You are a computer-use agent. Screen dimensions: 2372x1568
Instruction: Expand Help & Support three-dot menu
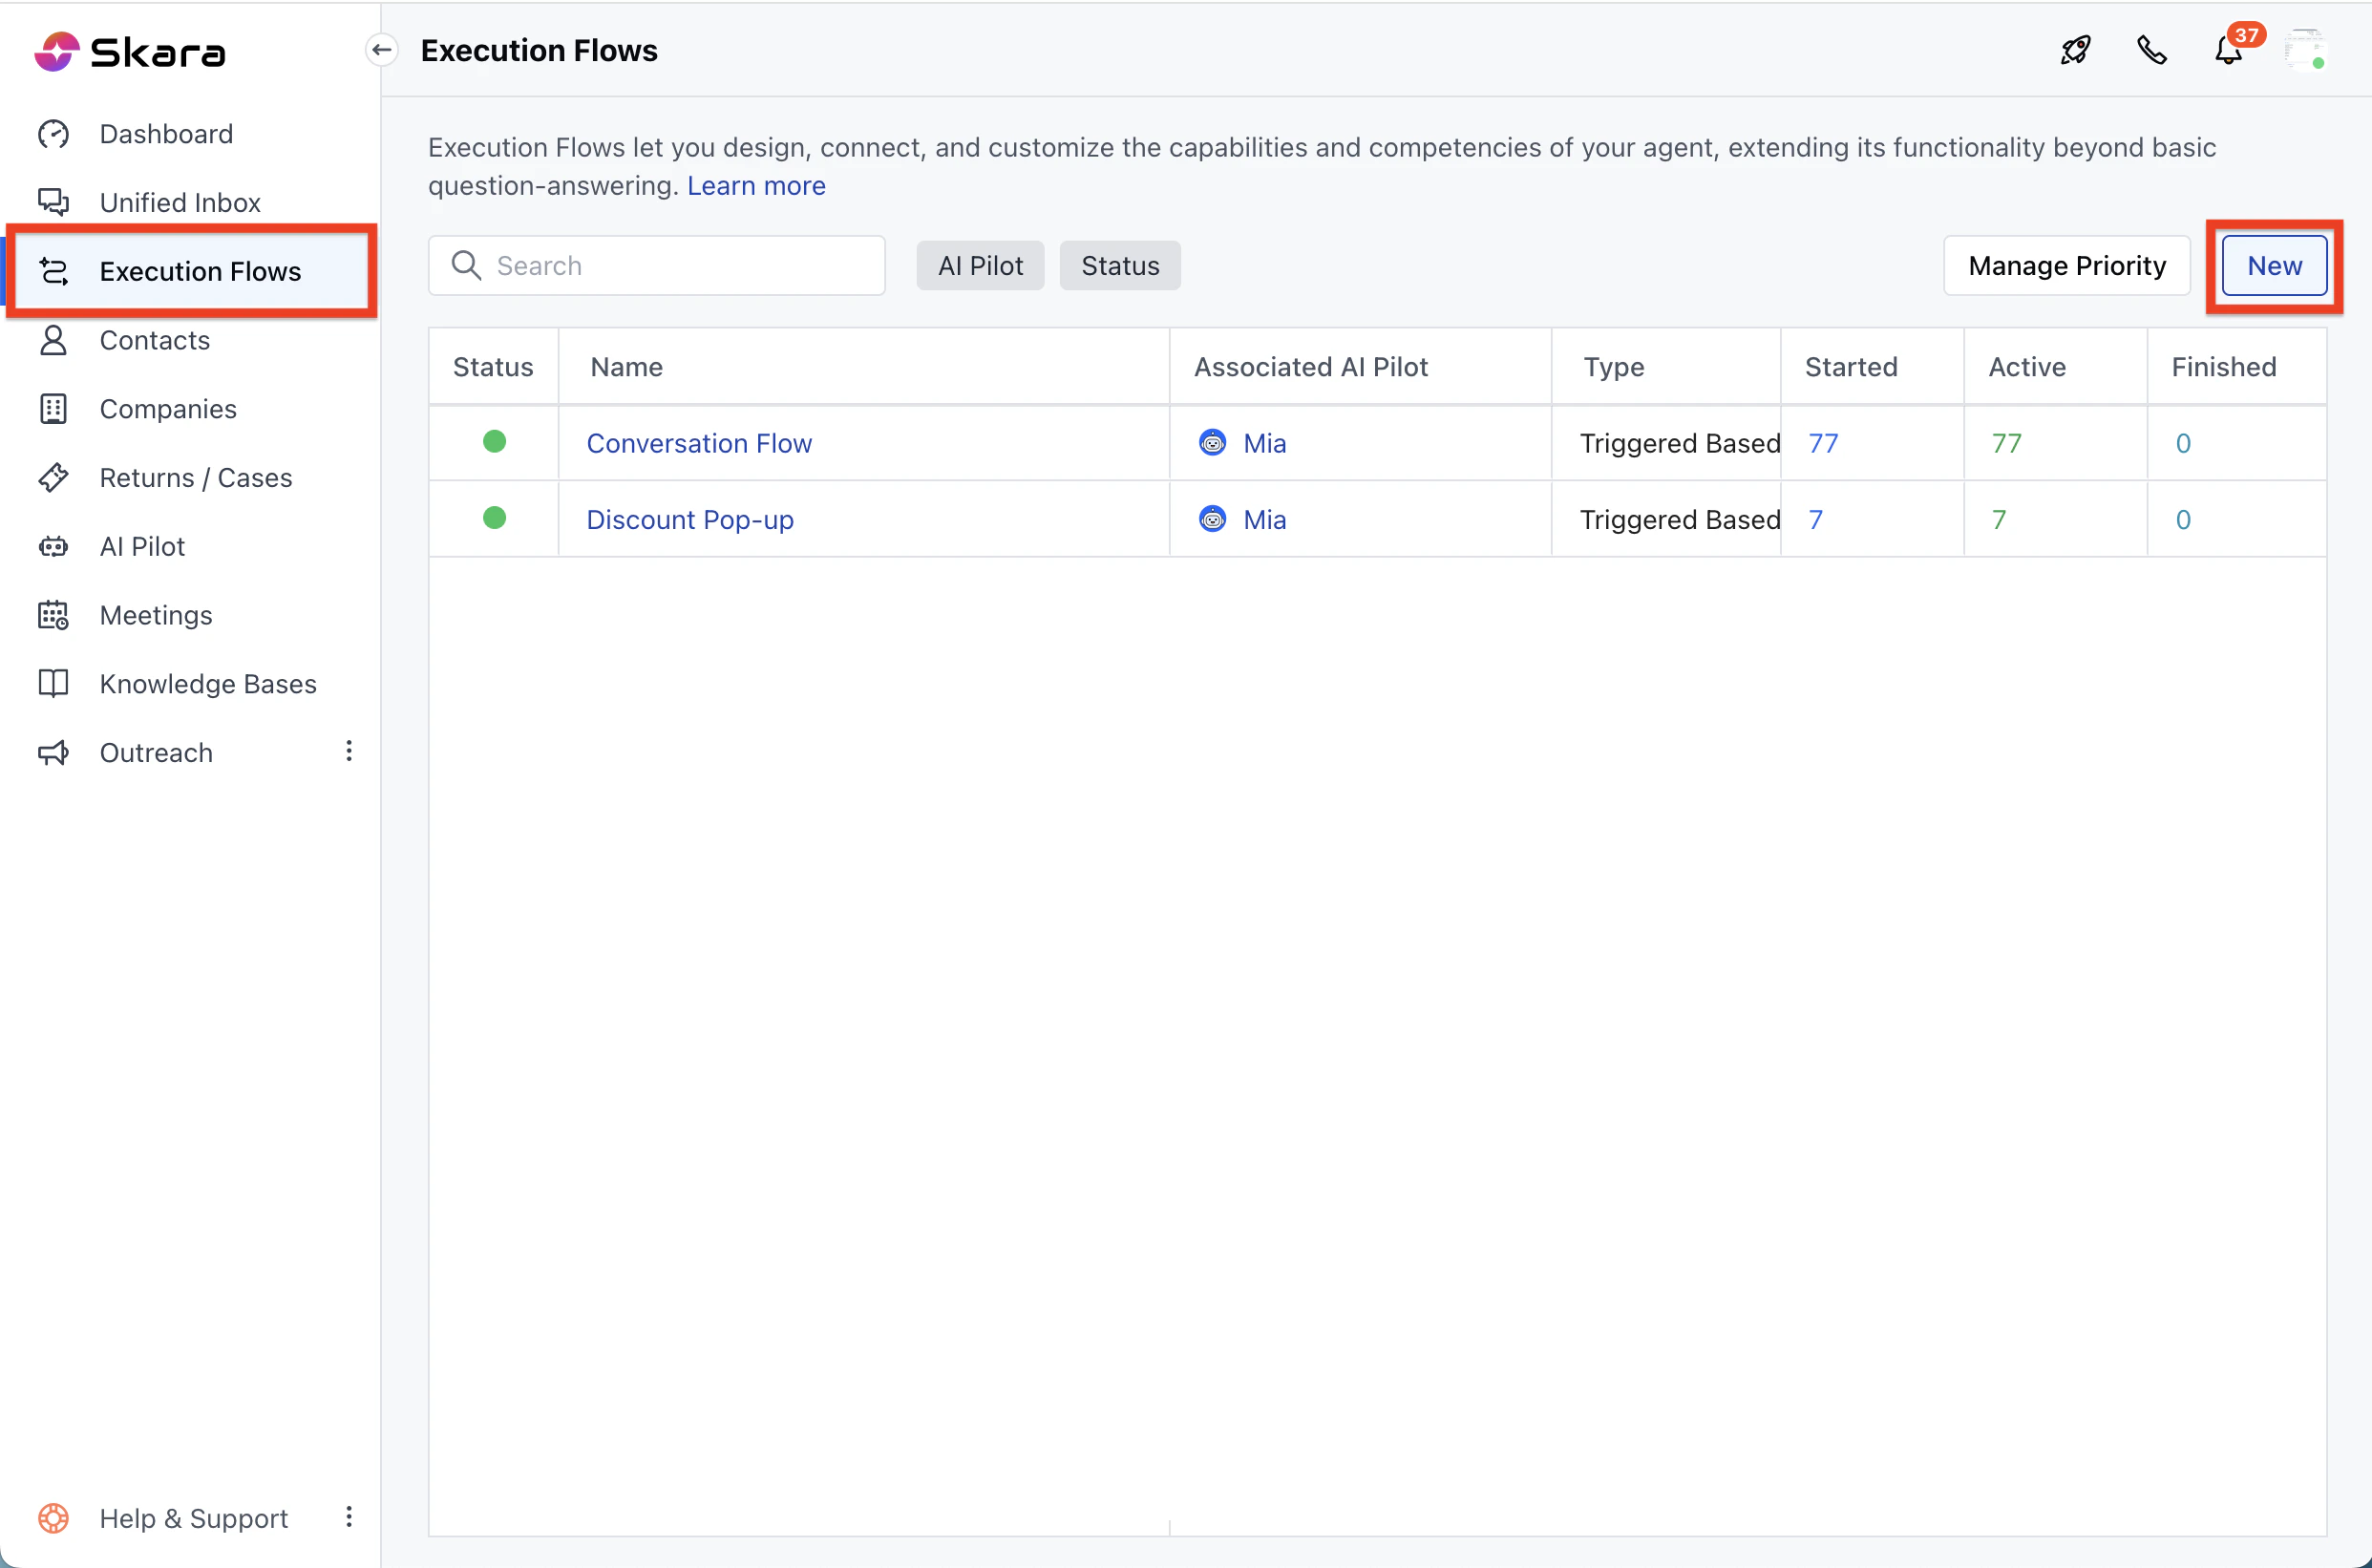coord(349,1517)
